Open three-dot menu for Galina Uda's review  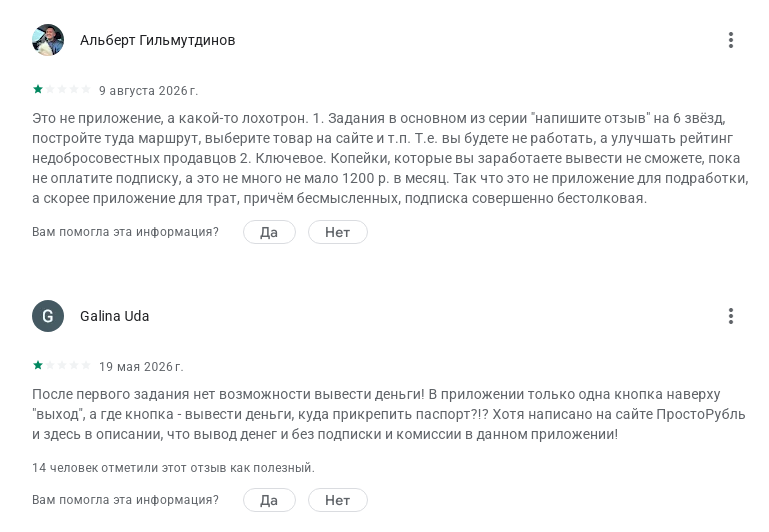730,316
